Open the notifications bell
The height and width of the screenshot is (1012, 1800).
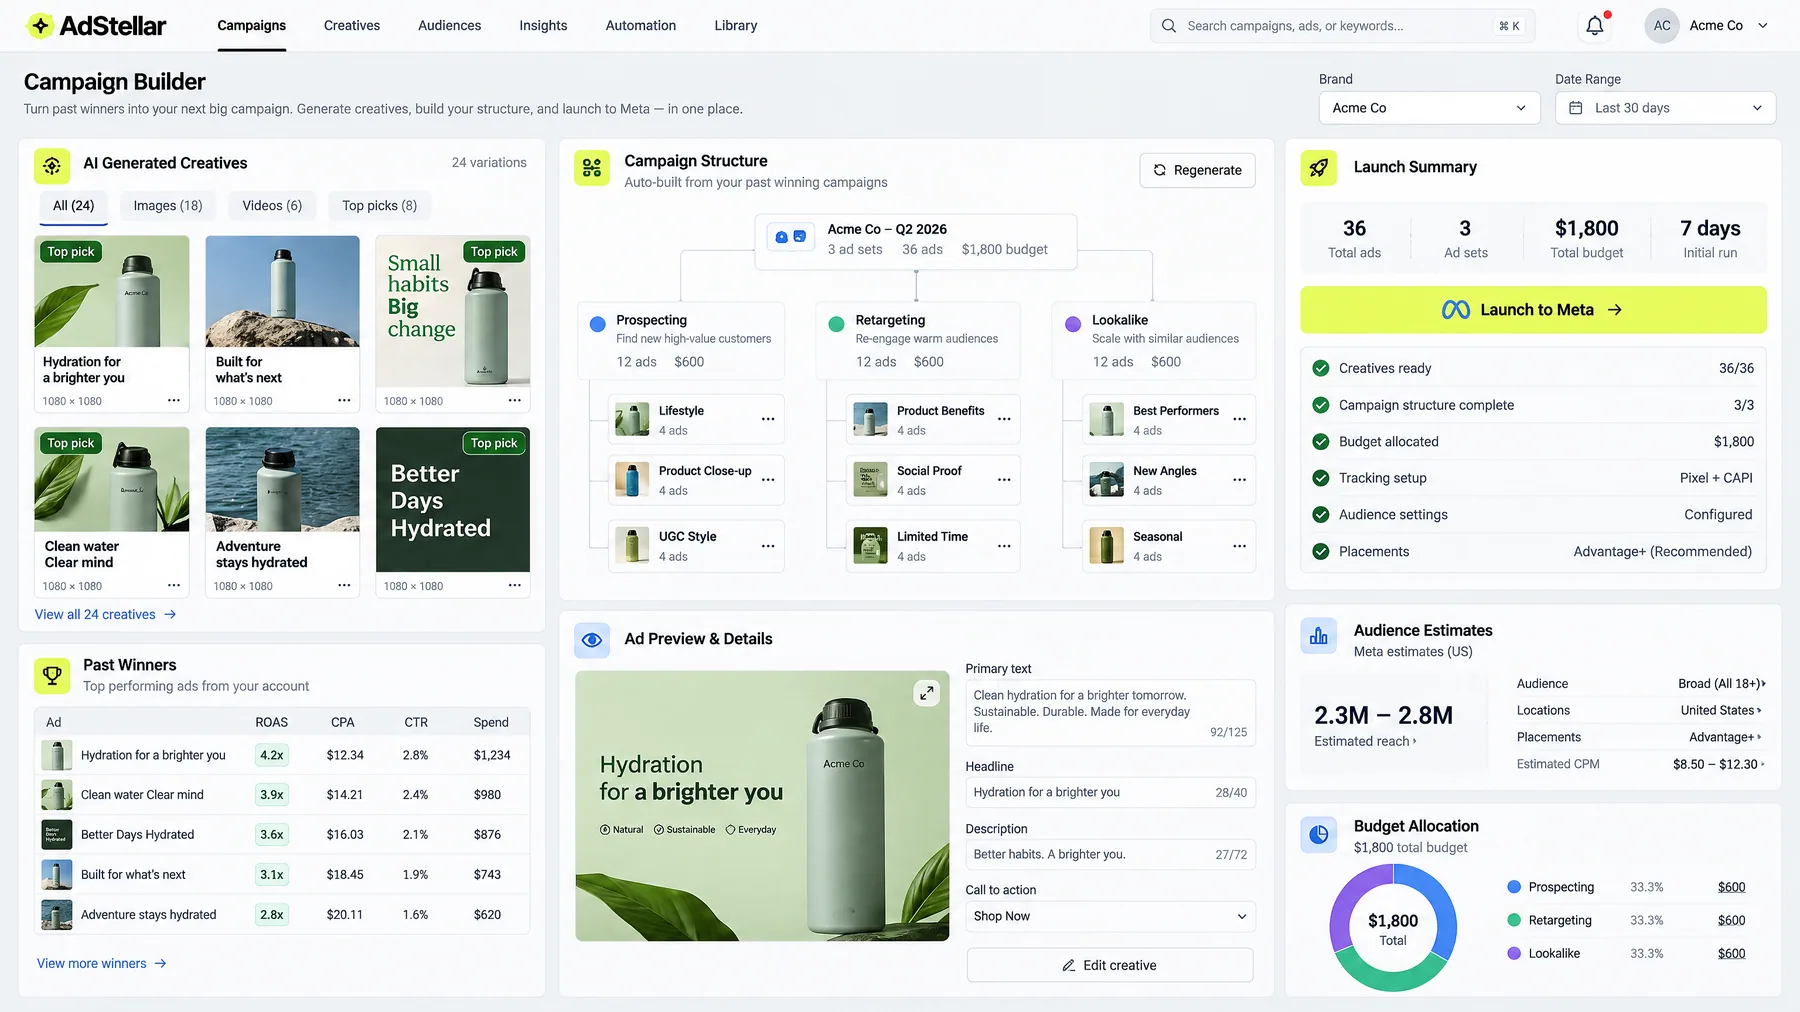(1595, 26)
